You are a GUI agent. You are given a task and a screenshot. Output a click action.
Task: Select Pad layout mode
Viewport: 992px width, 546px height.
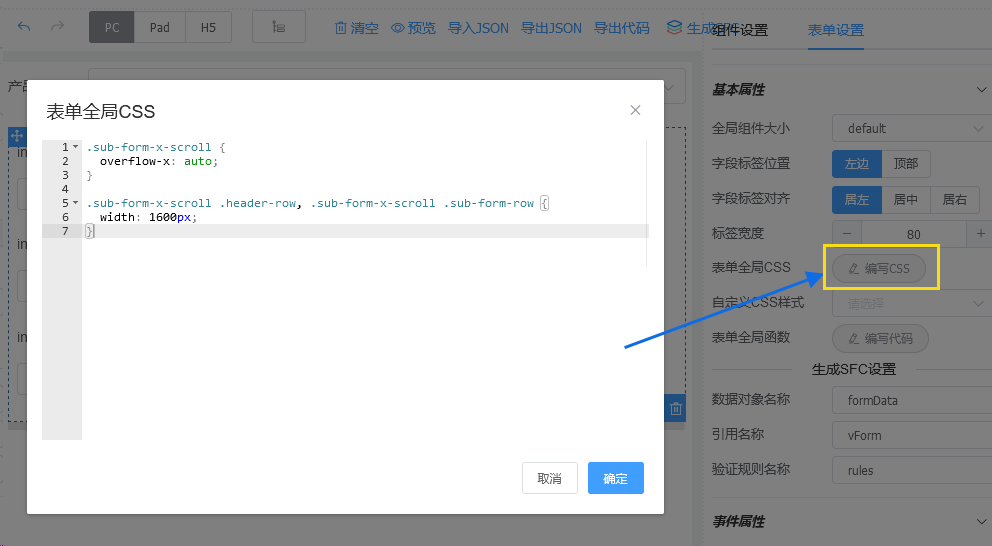coord(160,27)
